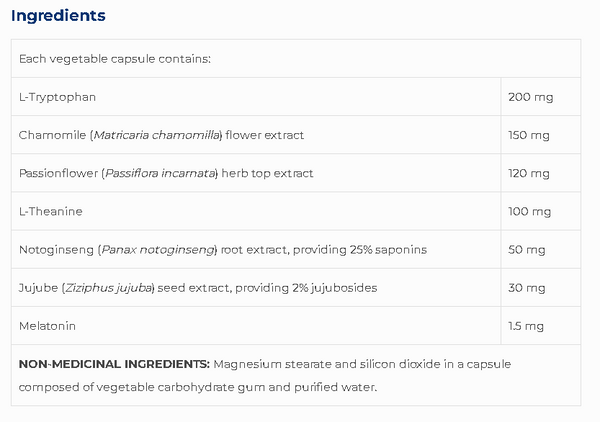Click the 120 mg amount cell
600x422 pixels.
coord(541,173)
